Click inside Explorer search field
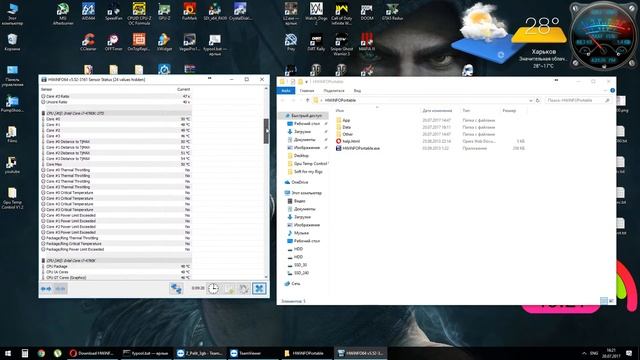The height and width of the screenshot is (360, 640). click(x=578, y=100)
